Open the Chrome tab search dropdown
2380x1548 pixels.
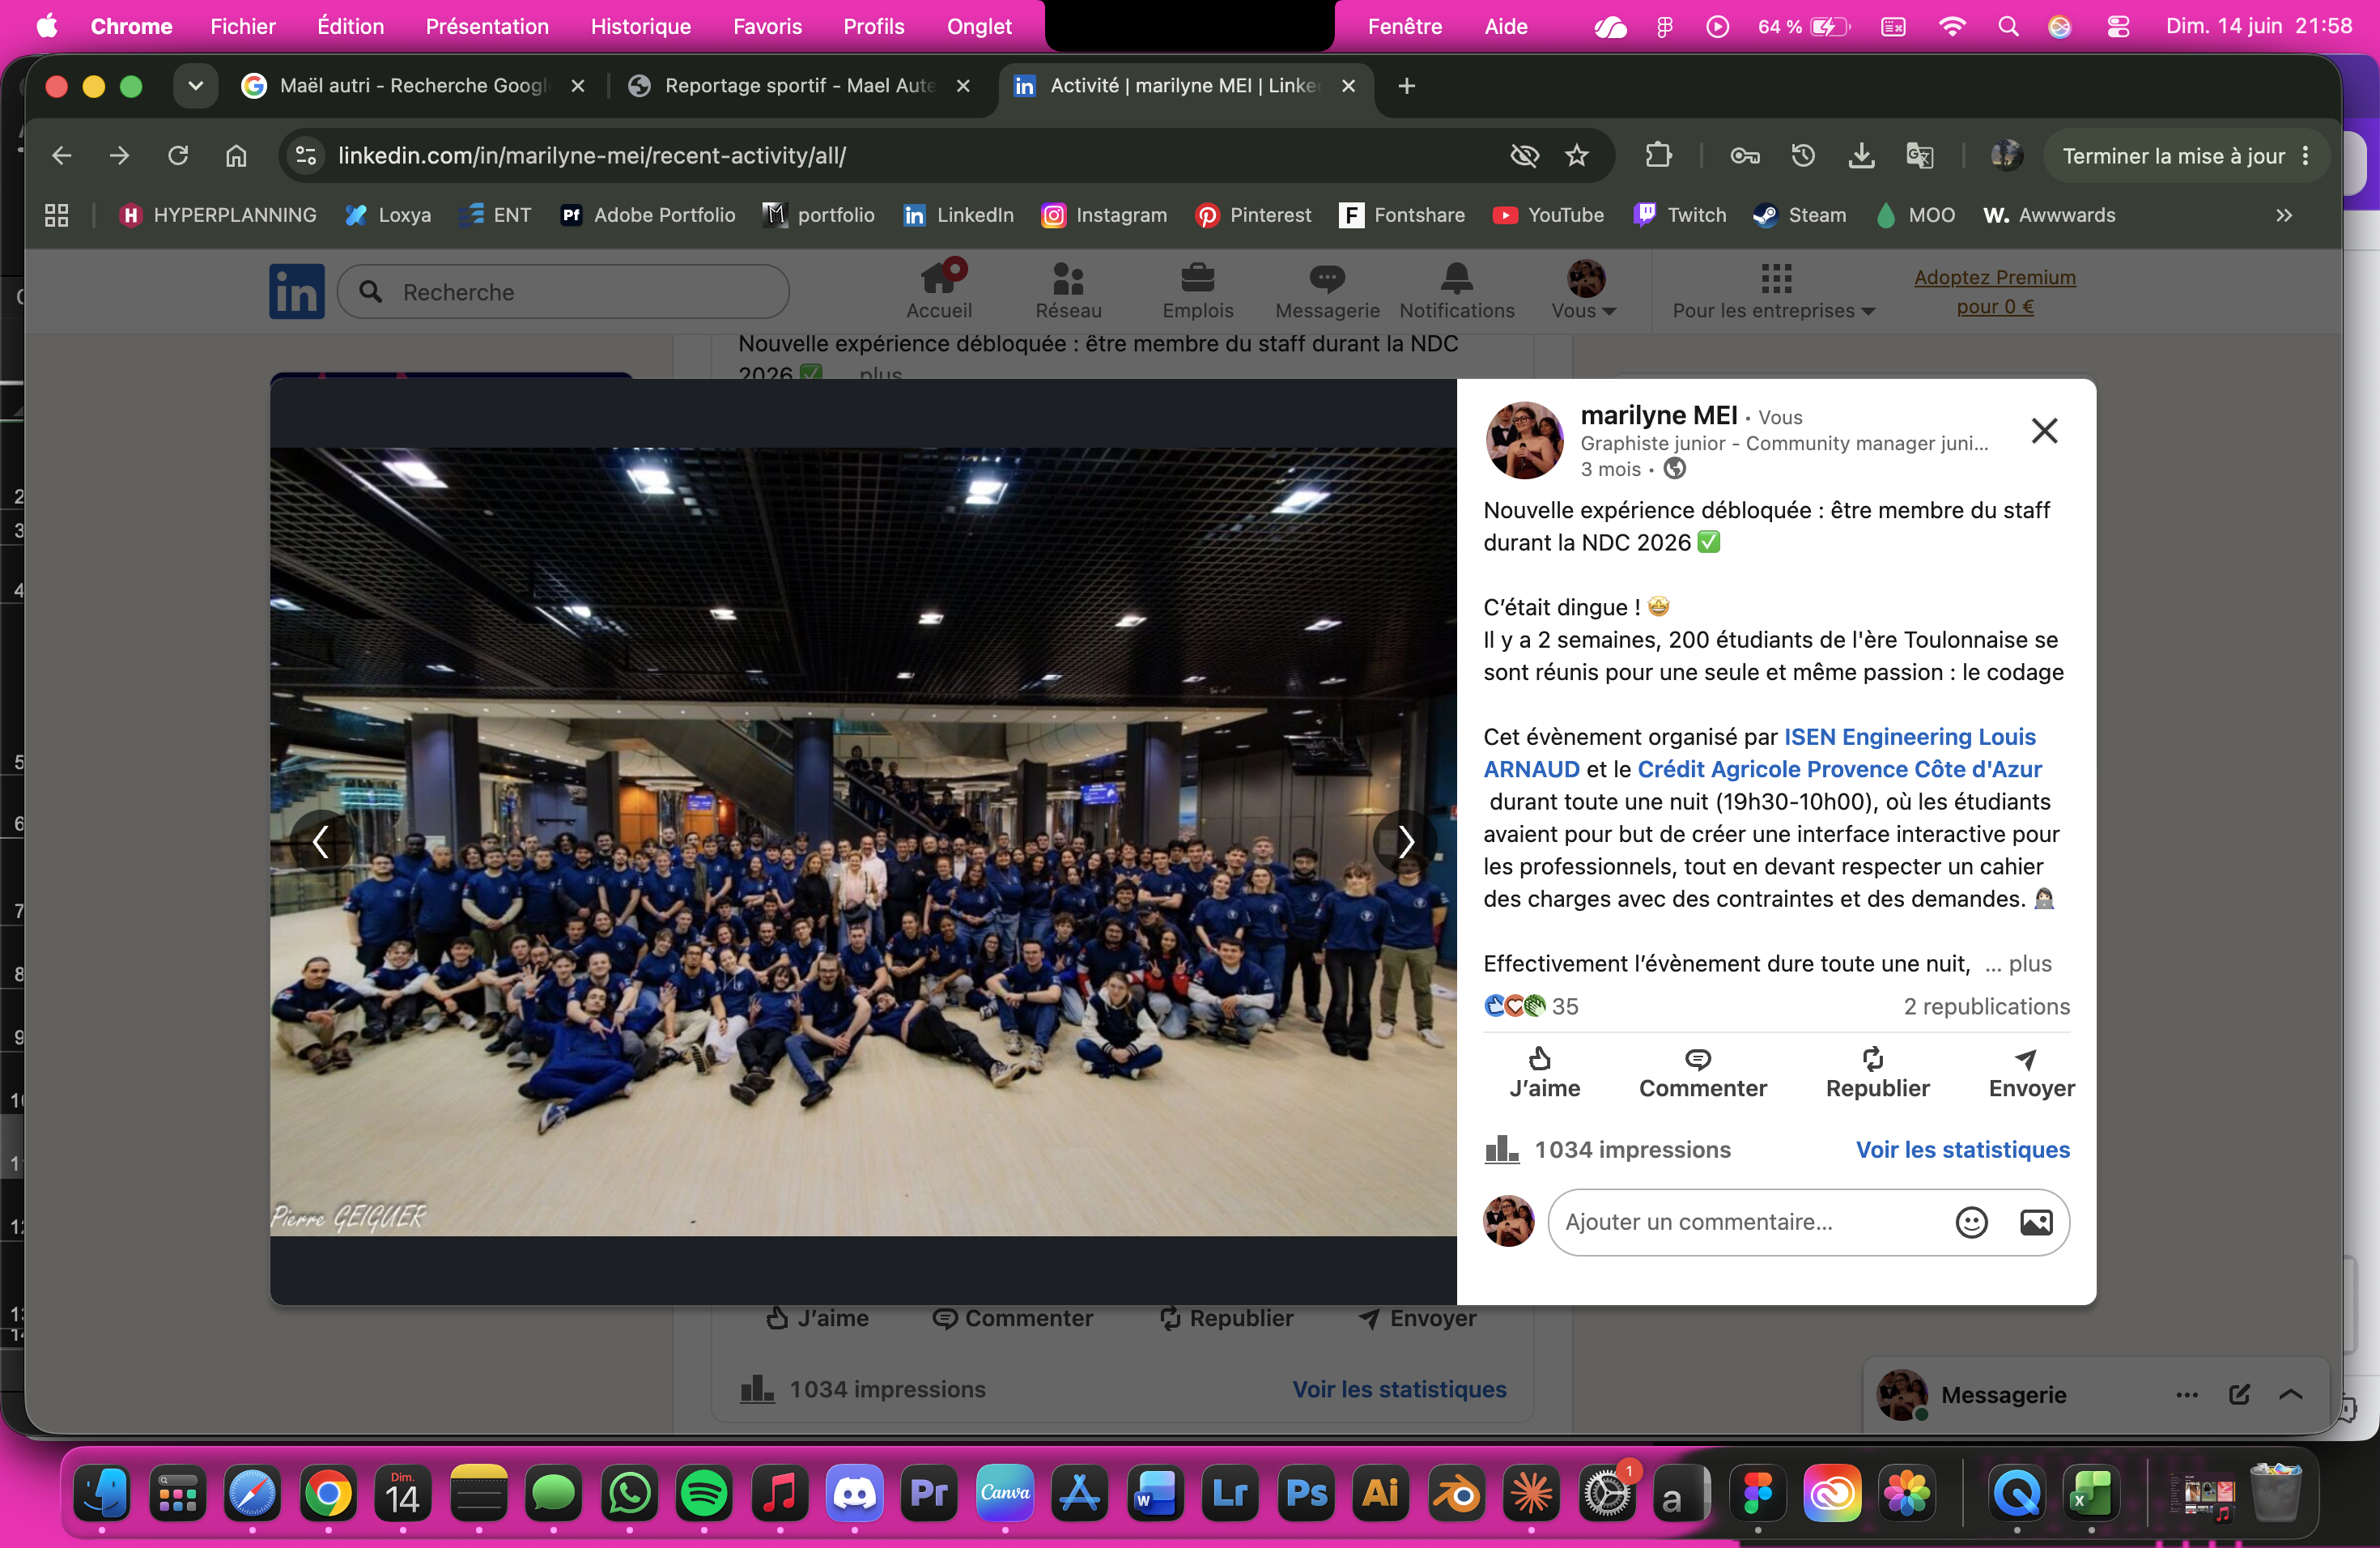coord(196,86)
